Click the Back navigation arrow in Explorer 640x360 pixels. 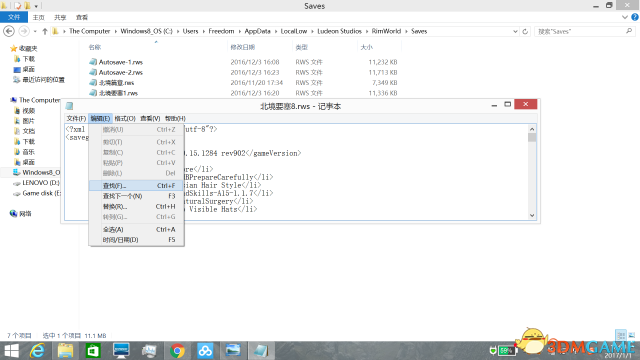tap(9, 31)
